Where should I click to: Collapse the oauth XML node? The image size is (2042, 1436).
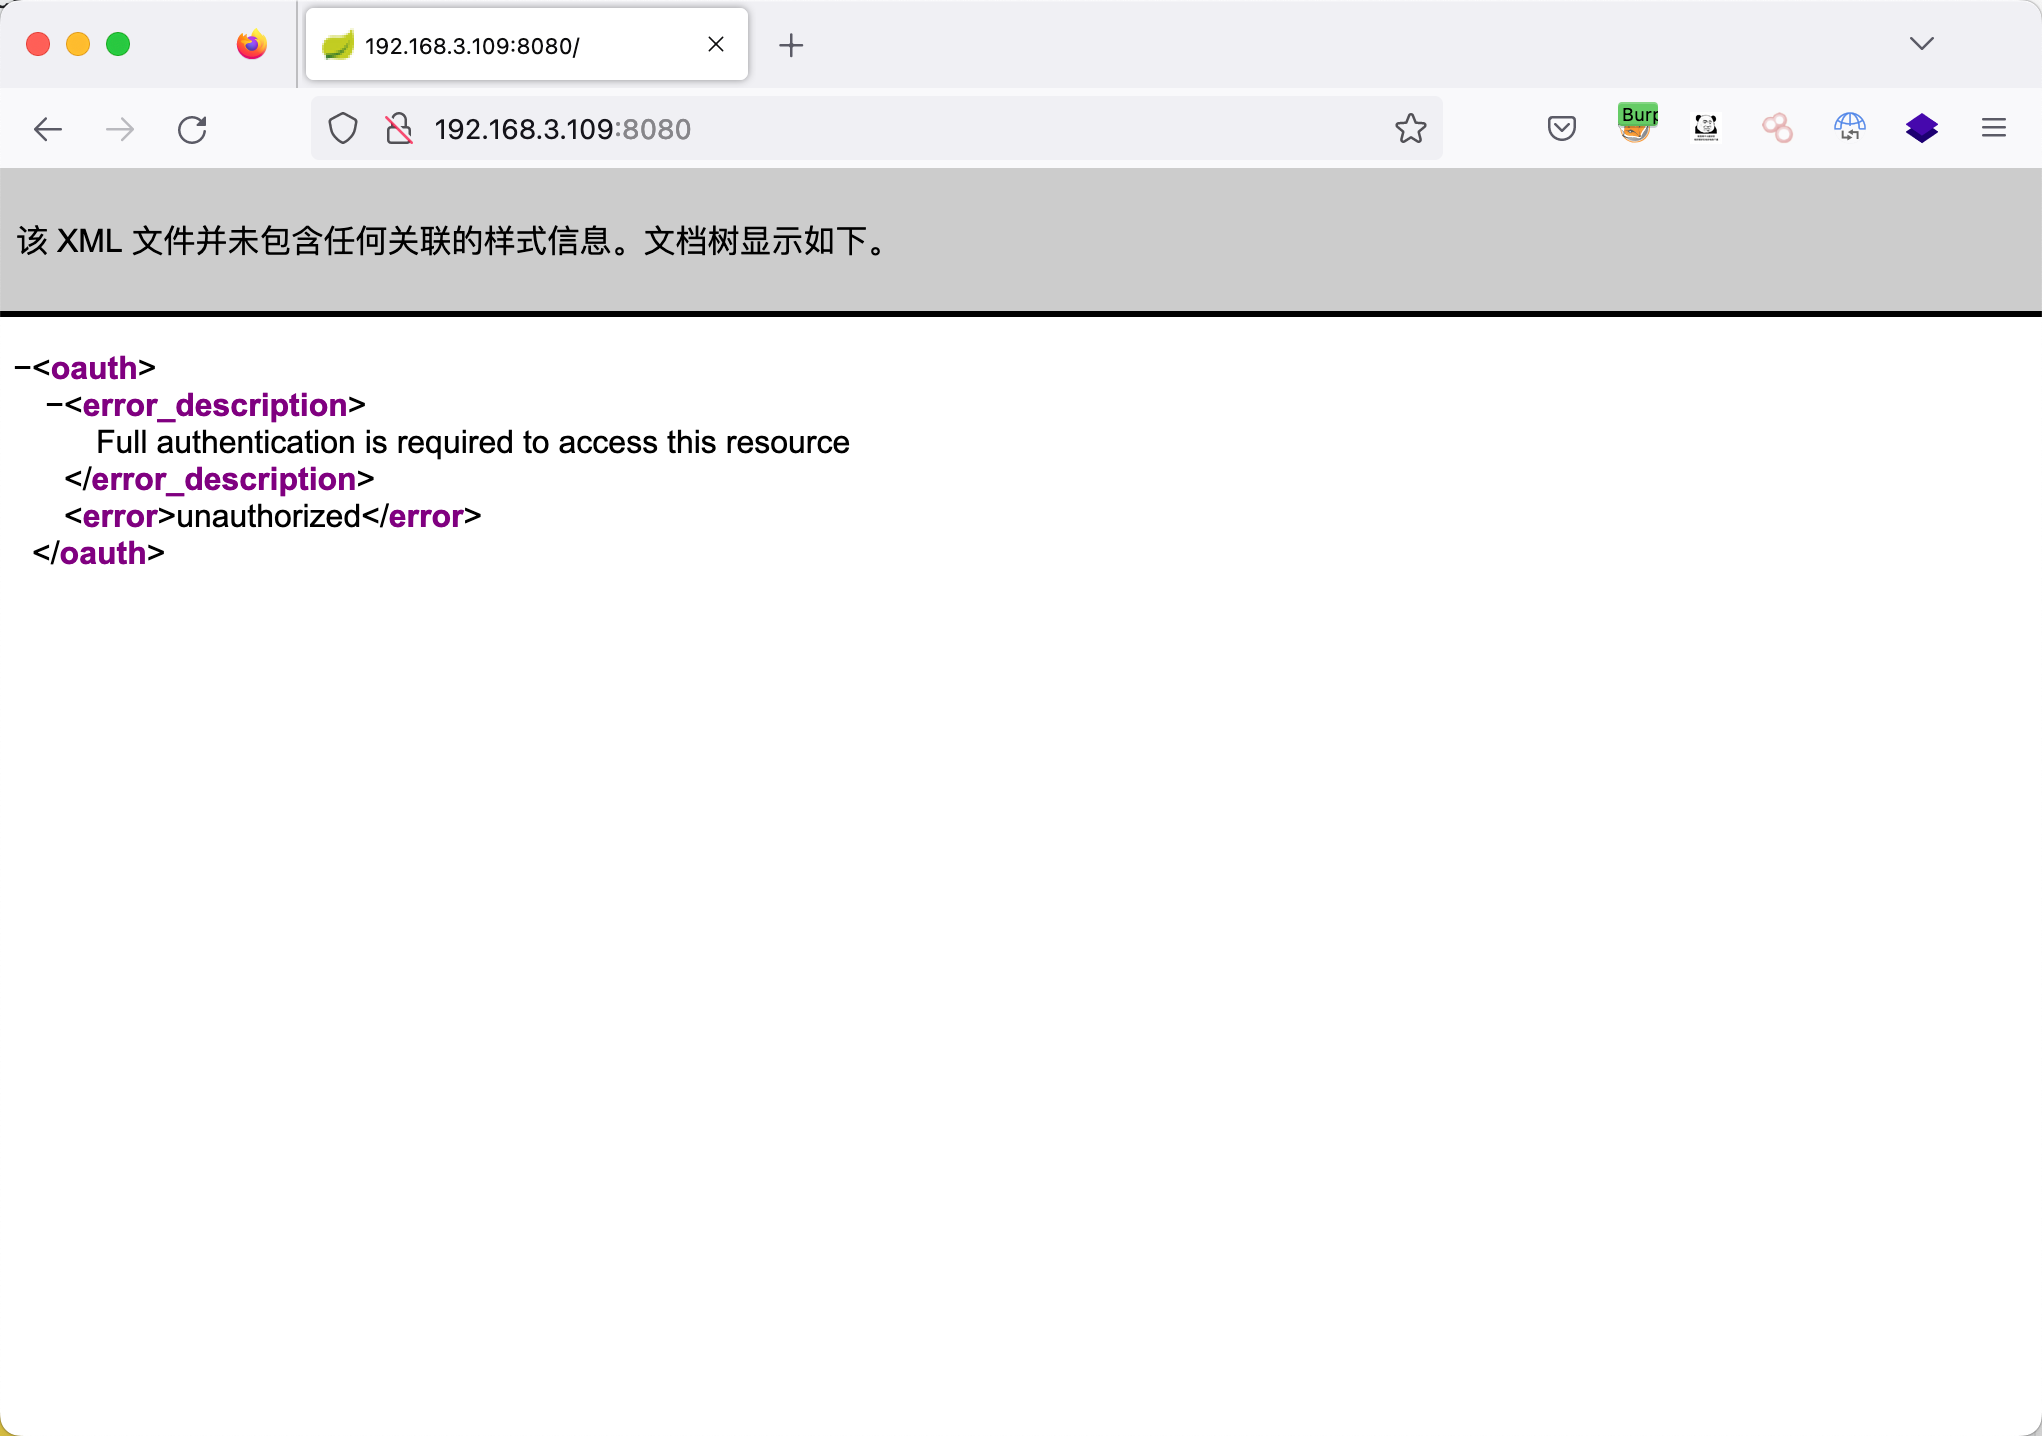coord(22,369)
